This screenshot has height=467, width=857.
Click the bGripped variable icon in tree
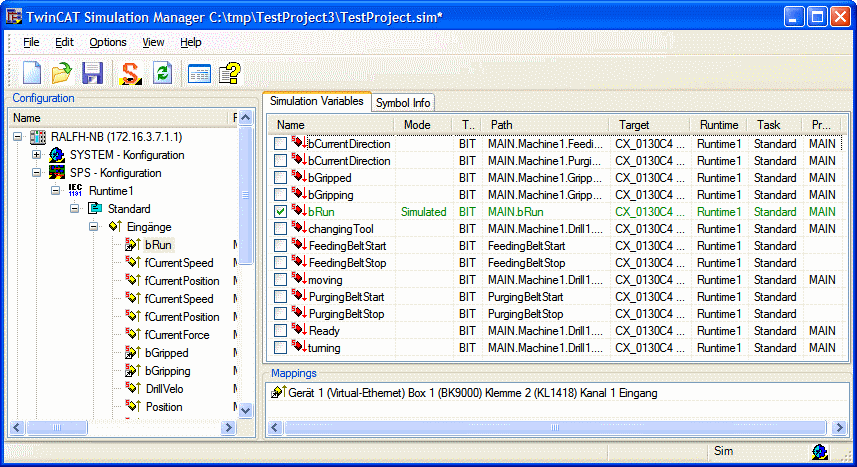[133, 353]
